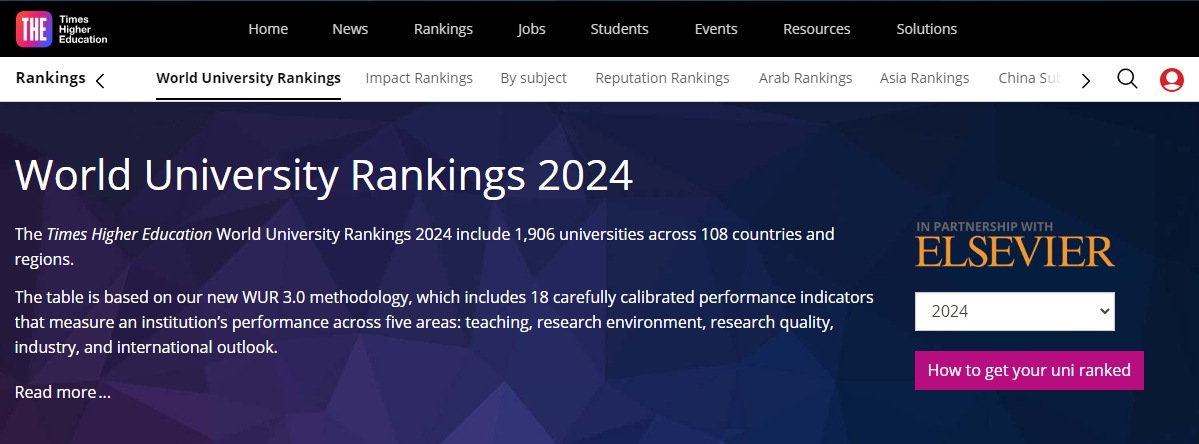This screenshot has width=1199, height=444.
Task: Open the News menu item
Action: coord(350,29)
